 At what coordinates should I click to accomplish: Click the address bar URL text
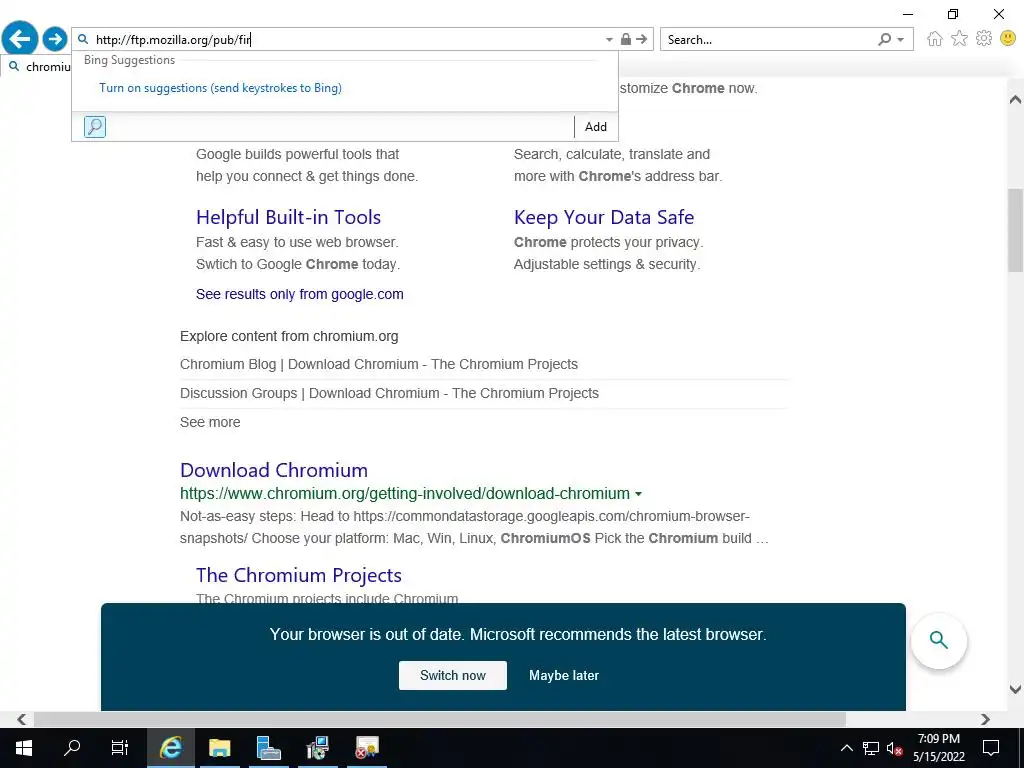click(x=173, y=40)
